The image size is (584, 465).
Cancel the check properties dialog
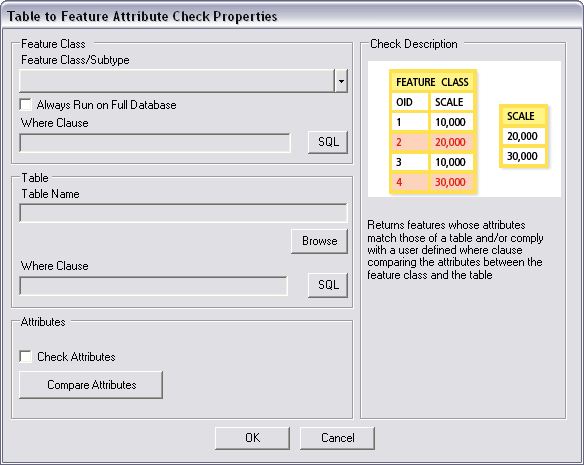[x=337, y=438]
